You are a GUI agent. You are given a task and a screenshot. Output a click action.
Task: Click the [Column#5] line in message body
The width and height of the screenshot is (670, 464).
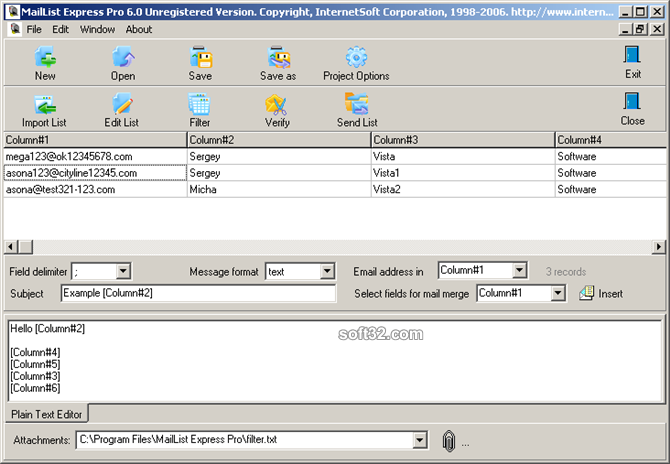click(x=35, y=364)
